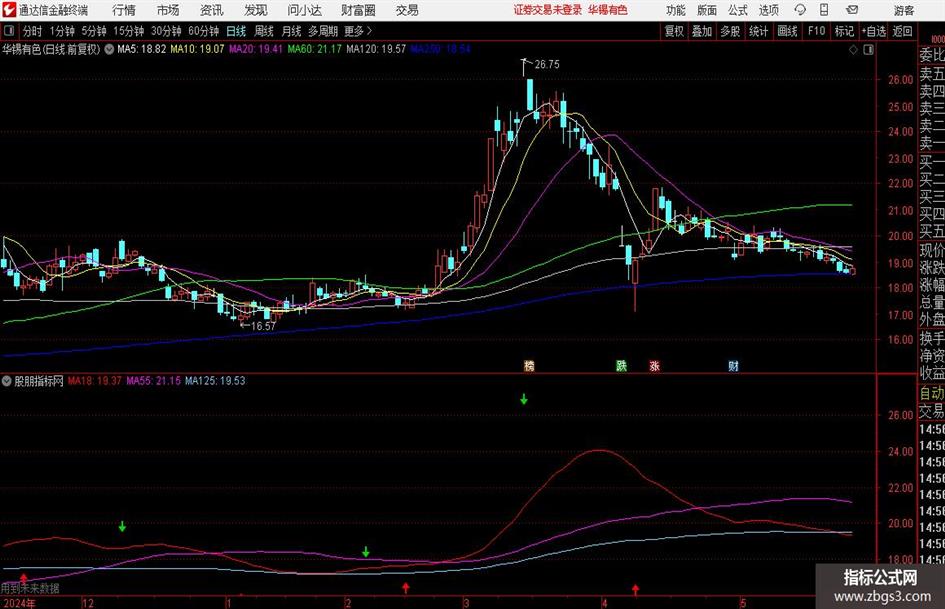Viewport: 945px width, 609px height.
Task: Expand main chart indicator dropdown beside 华锡有色
Action: [109, 49]
